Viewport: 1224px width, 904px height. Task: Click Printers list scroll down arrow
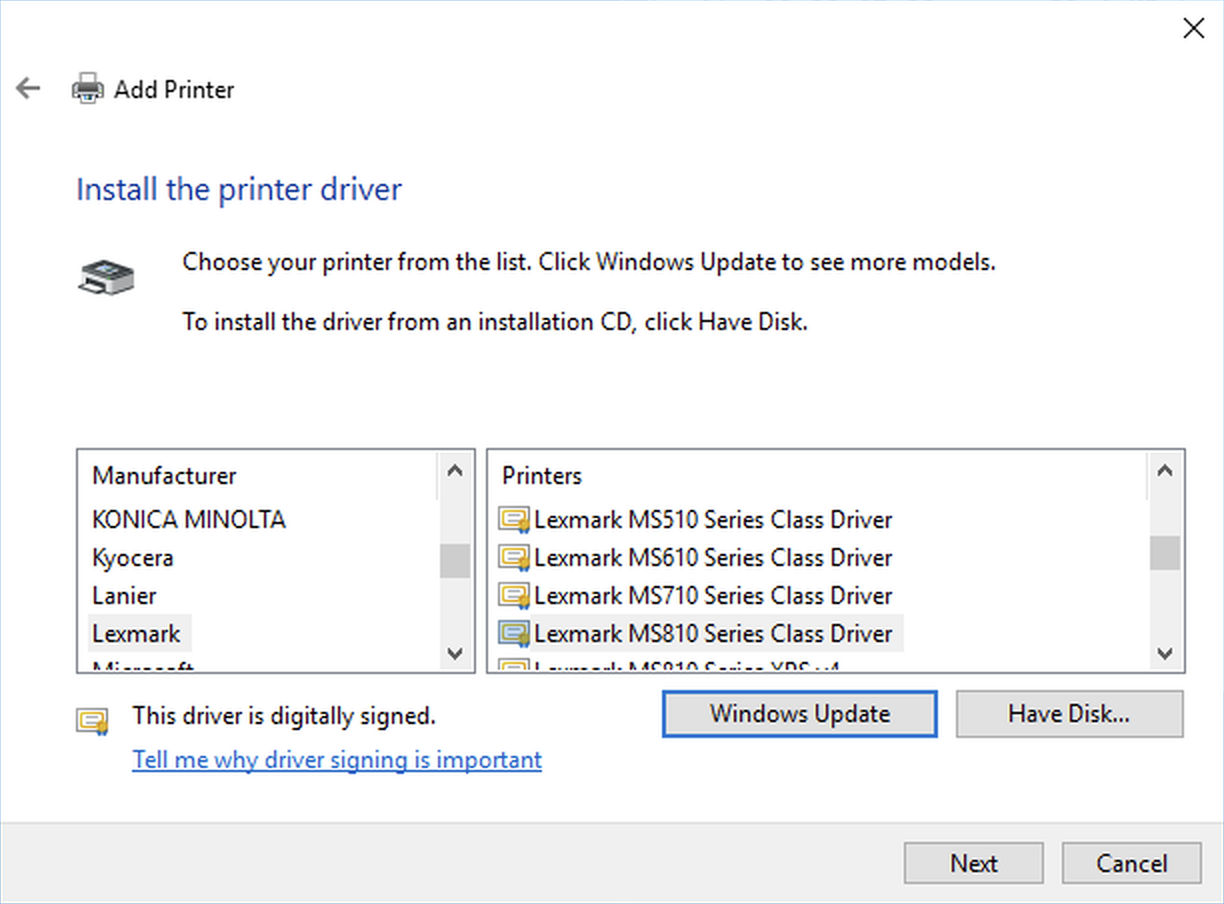point(1164,653)
